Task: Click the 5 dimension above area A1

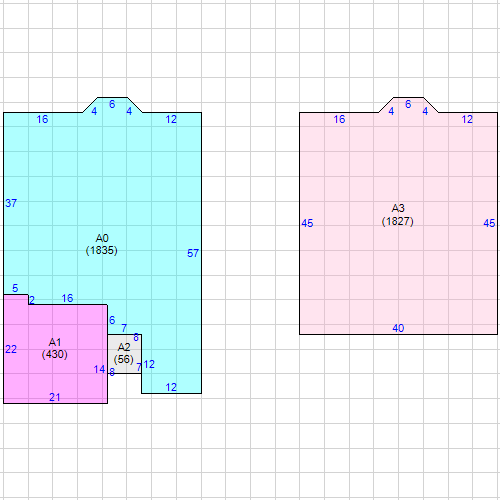Action: [x=15, y=288]
